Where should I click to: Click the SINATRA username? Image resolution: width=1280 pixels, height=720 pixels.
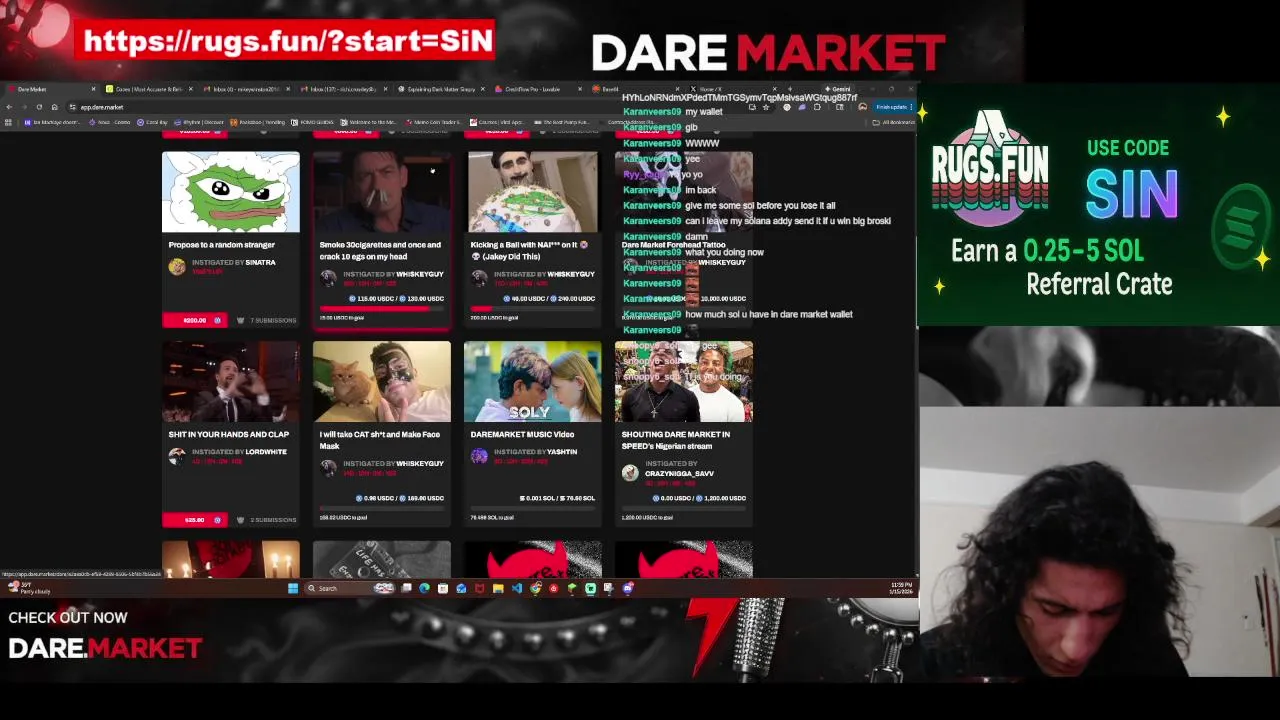[260, 262]
